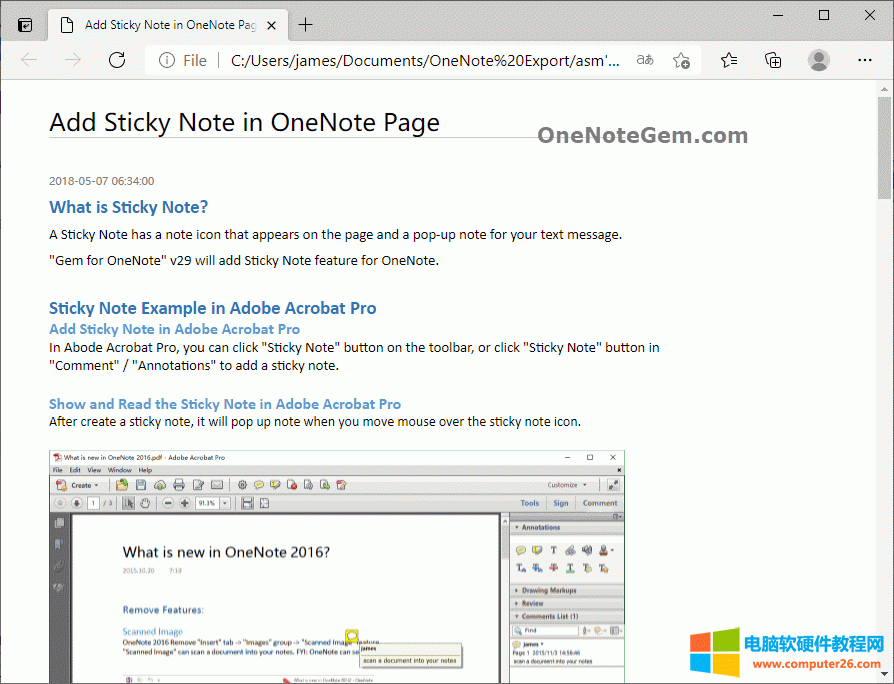Click the browser back arrow
The image size is (894, 684).
pyautogui.click(x=29, y=60)
